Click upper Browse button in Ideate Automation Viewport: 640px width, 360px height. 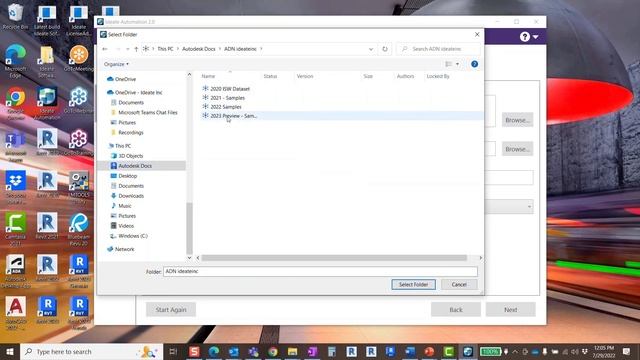518,120
